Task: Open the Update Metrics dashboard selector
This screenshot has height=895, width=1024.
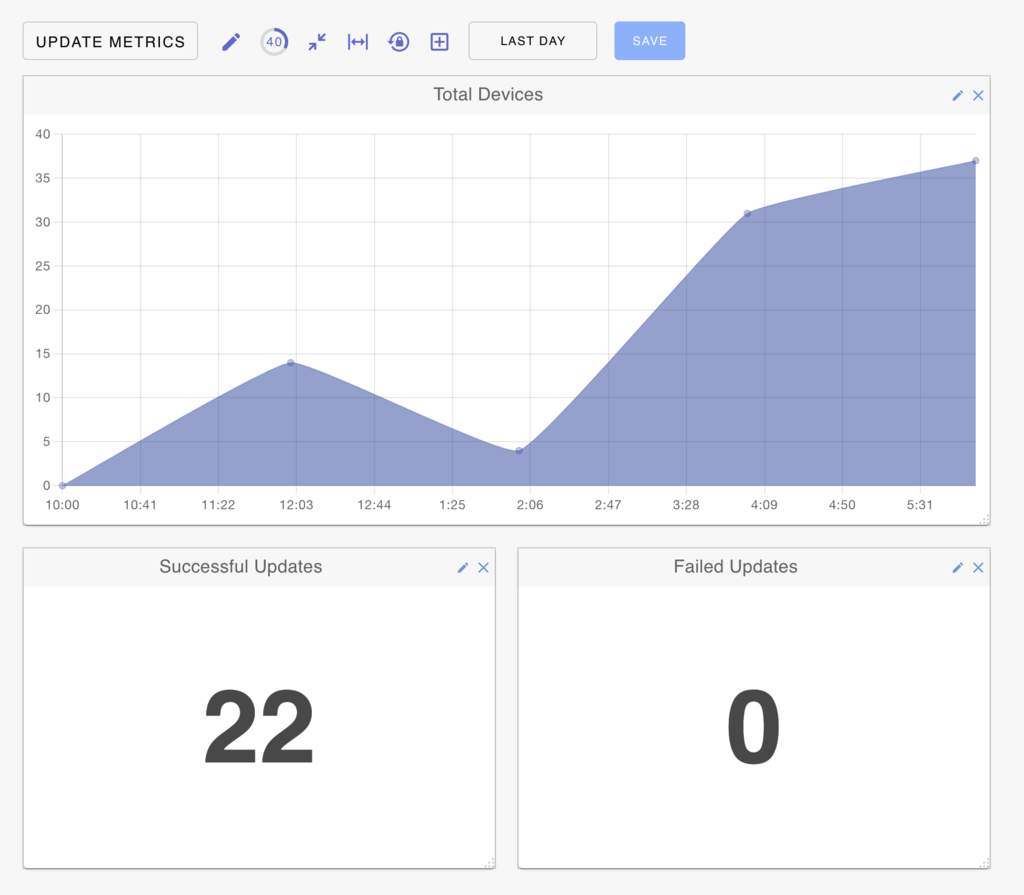Action: [110, 41]
